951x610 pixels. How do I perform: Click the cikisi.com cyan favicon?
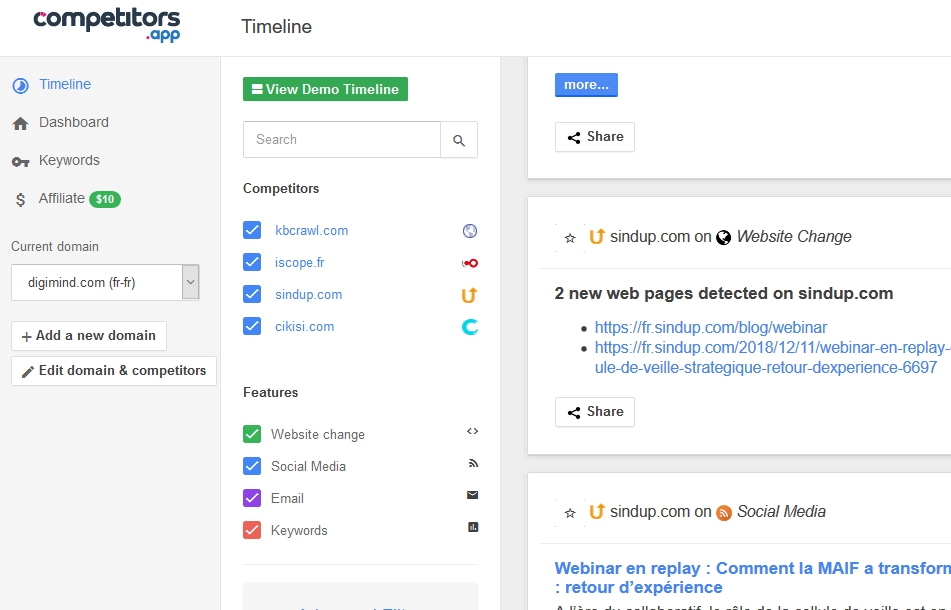(470, 327)
